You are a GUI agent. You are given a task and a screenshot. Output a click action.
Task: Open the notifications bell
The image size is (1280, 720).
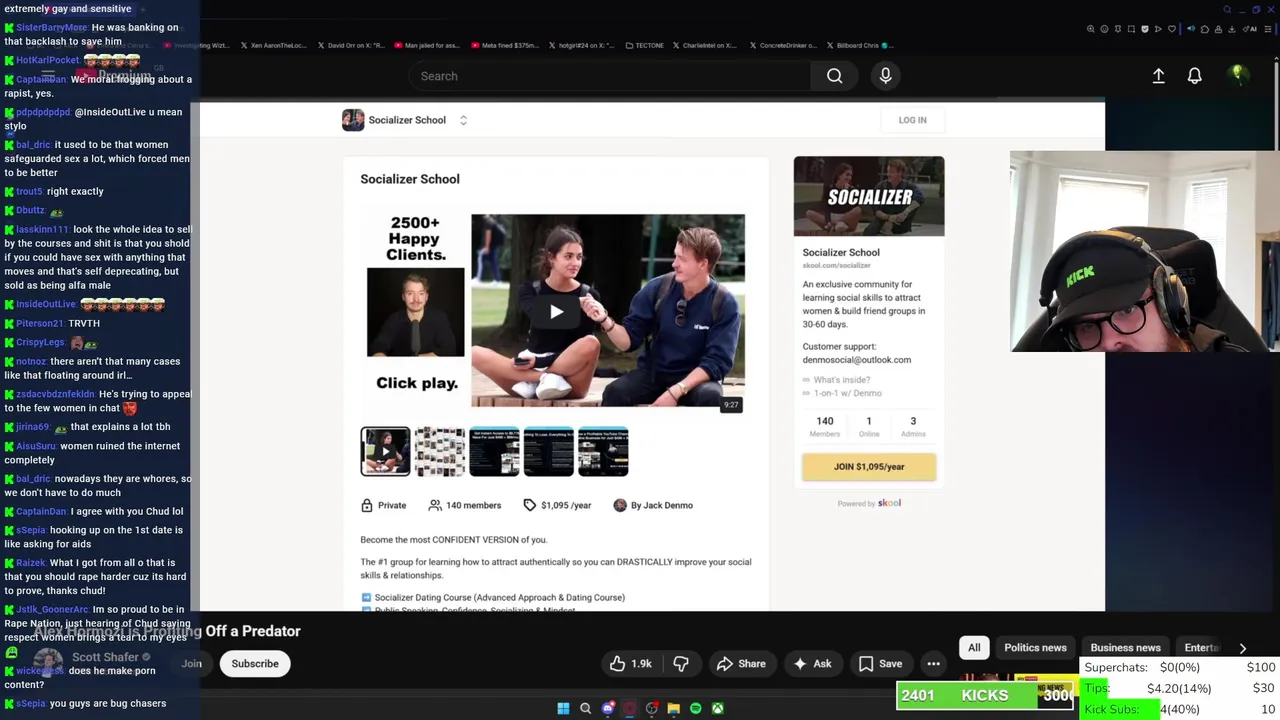coord(1194,76)
